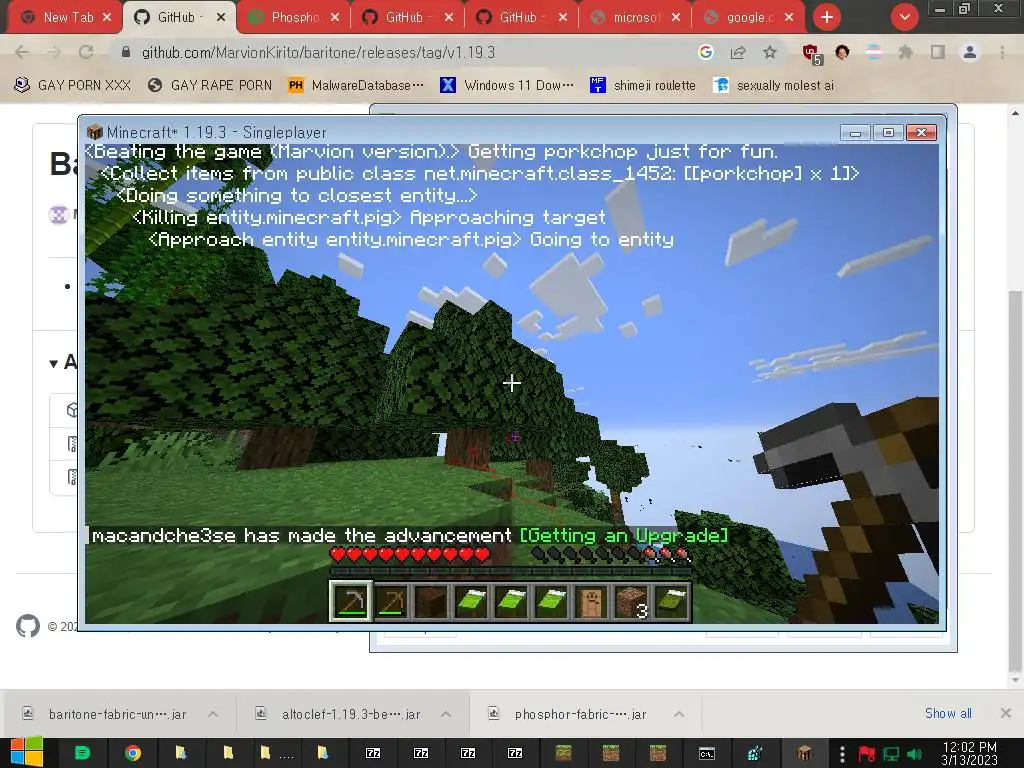
Task: Open the green chat app in taskbar
Action: pyautogui.click(x=82, y=753)
